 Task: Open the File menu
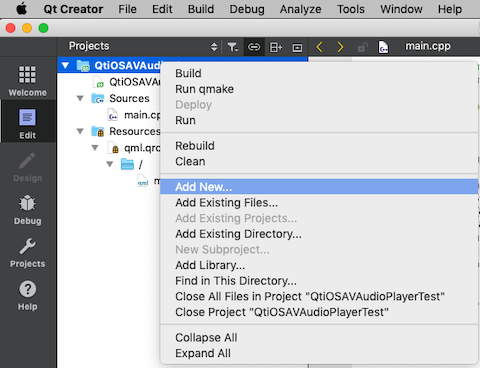[127, 9]
